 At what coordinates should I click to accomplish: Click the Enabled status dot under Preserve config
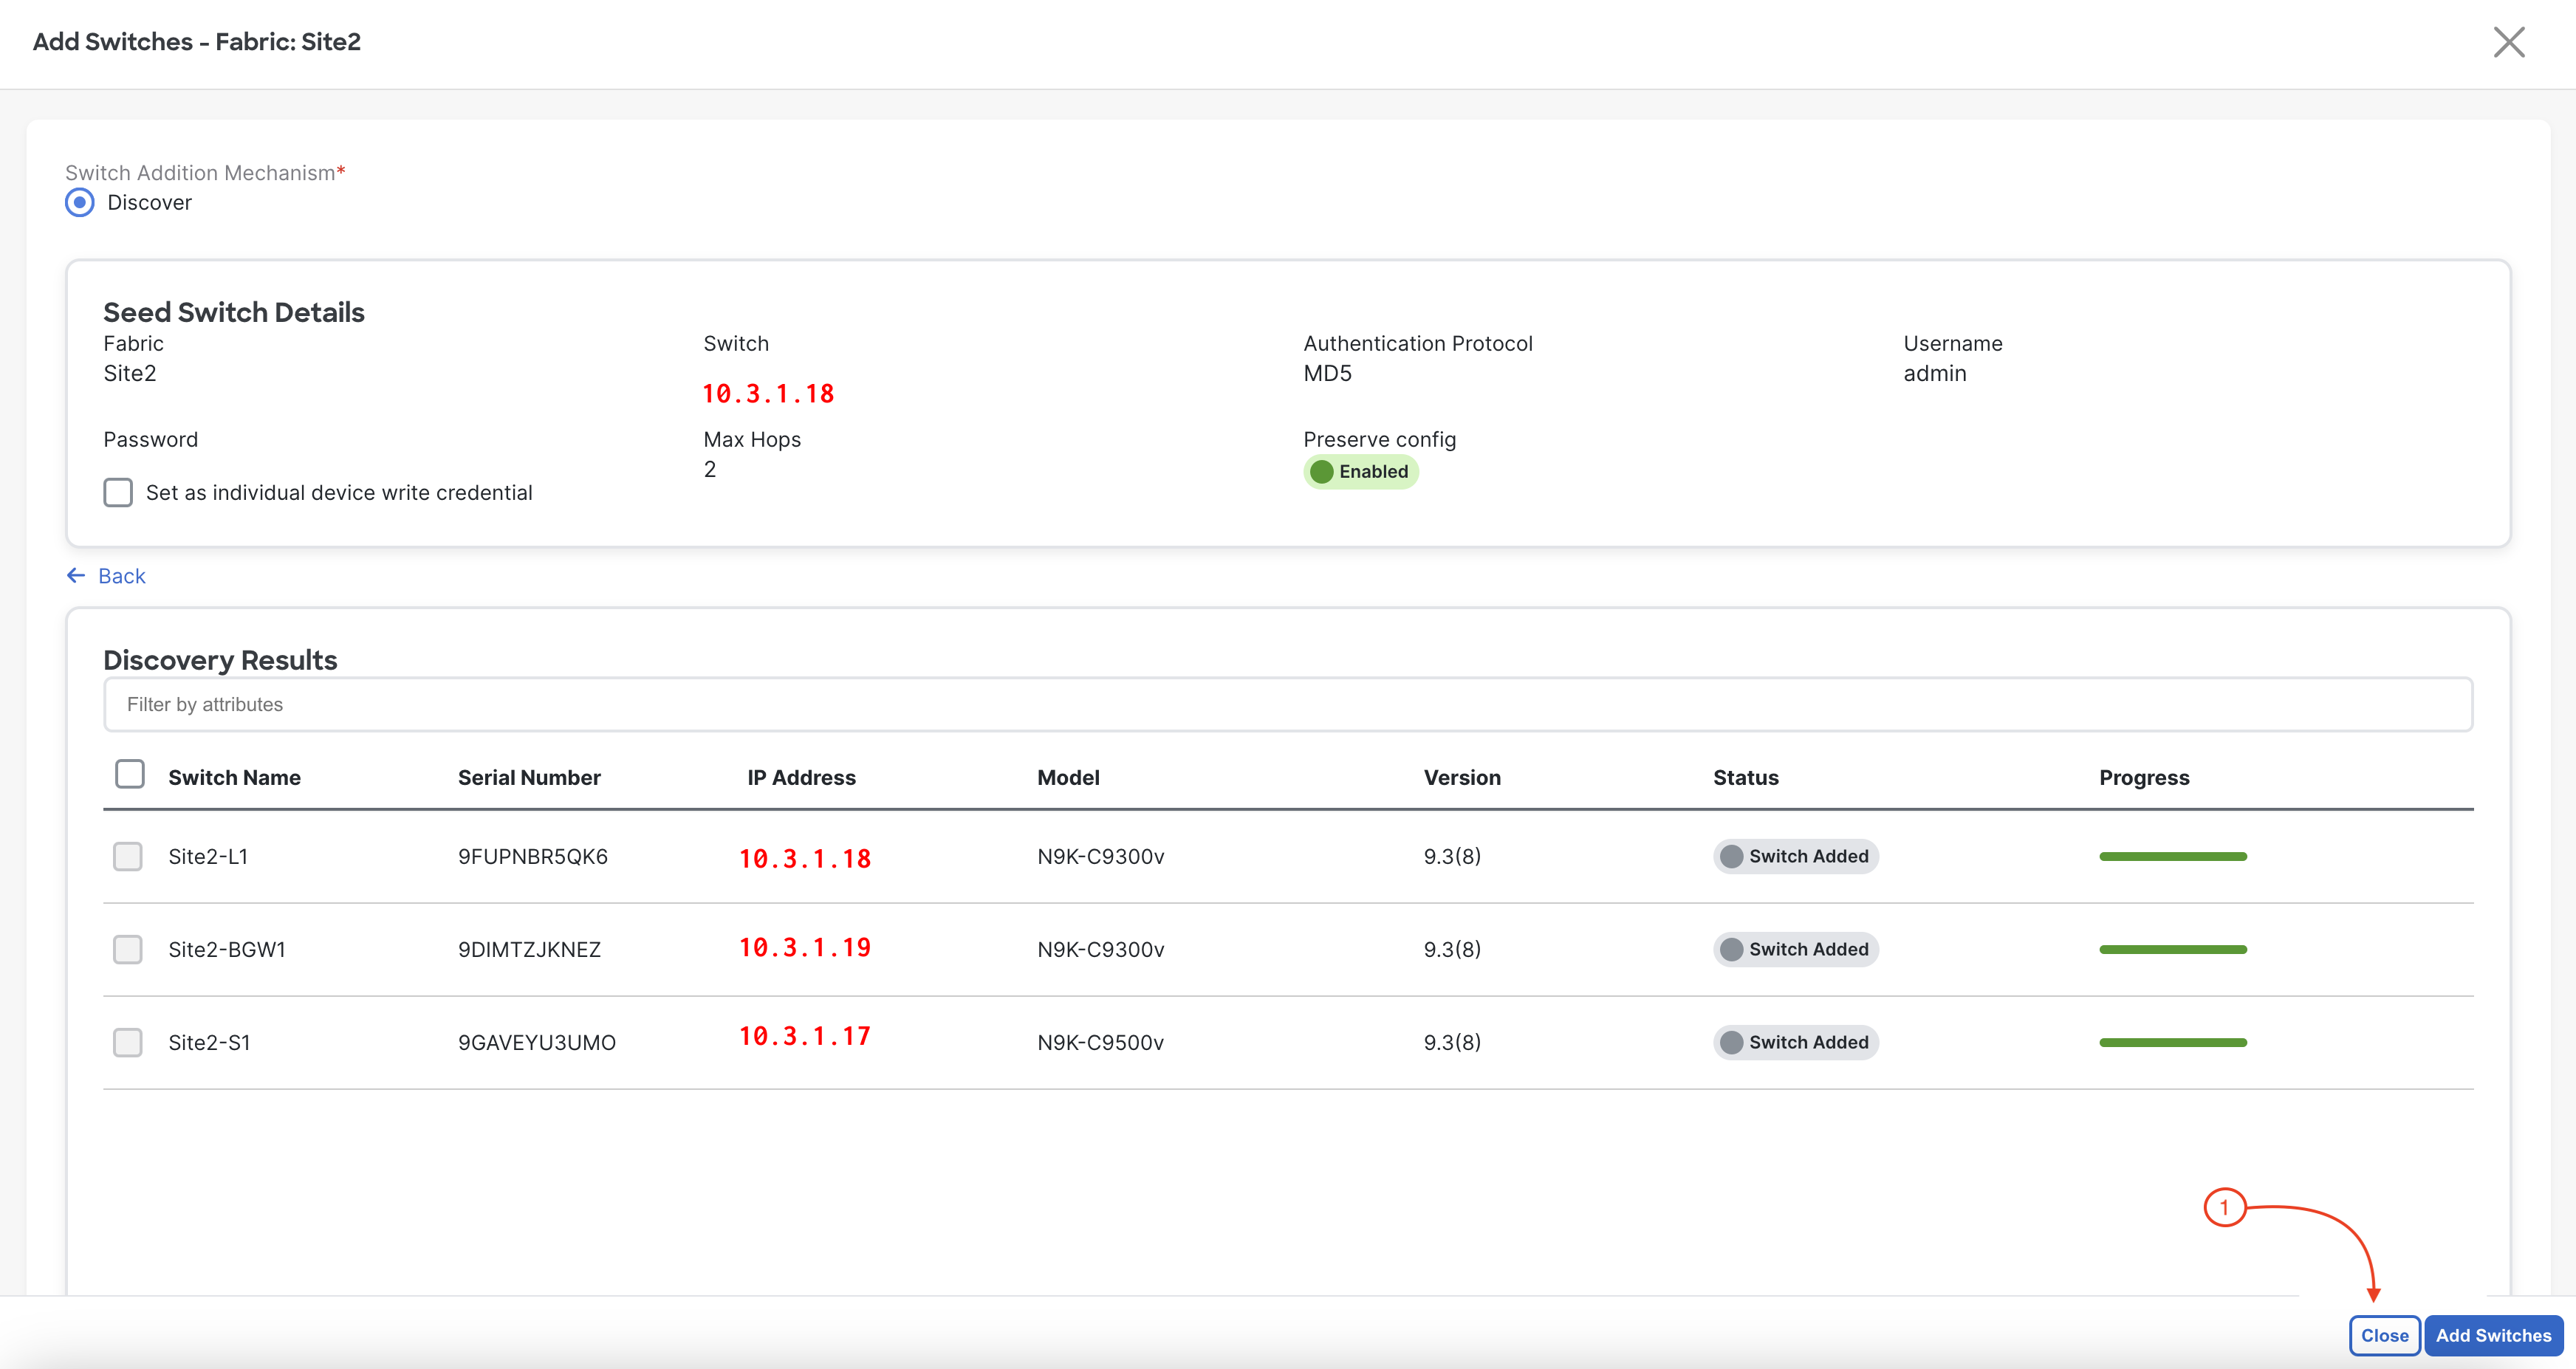tap(1321, 471)
